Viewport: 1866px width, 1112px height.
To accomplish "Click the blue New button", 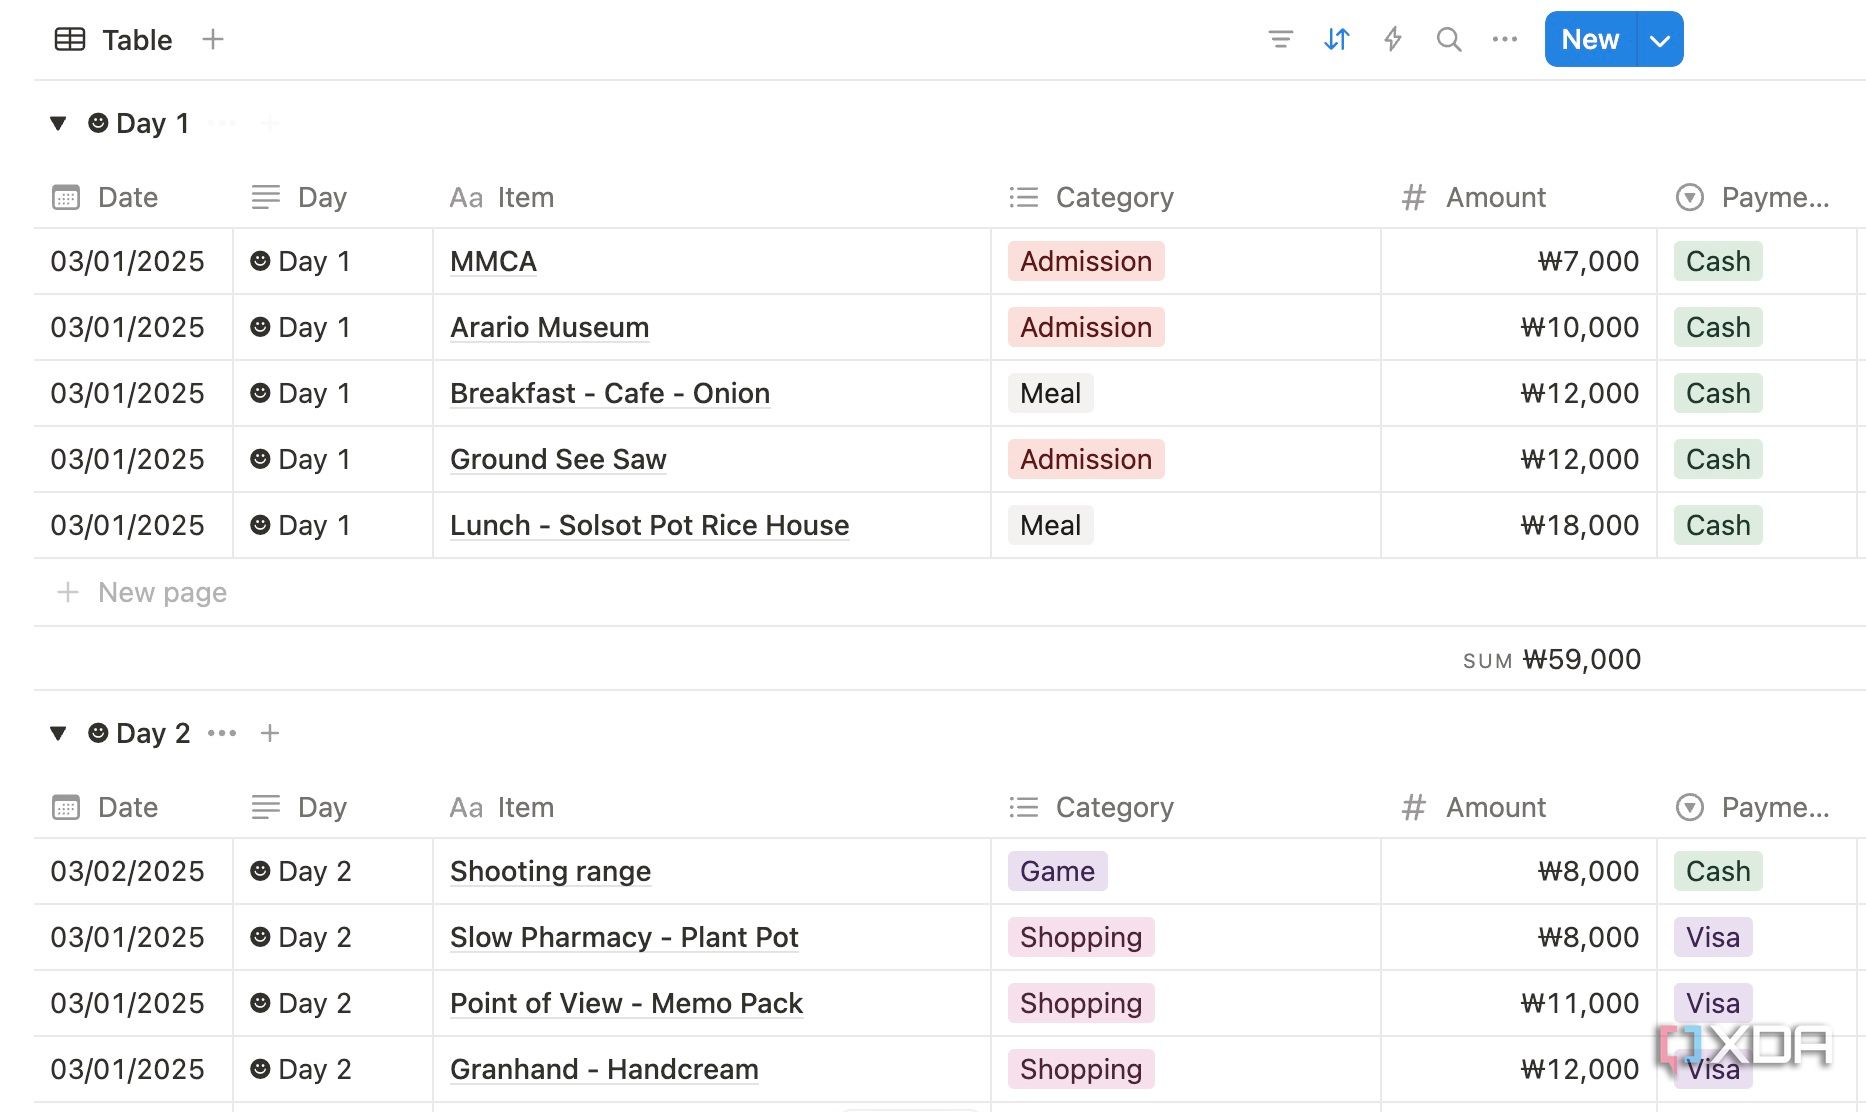I will [x=1589, y=39].
